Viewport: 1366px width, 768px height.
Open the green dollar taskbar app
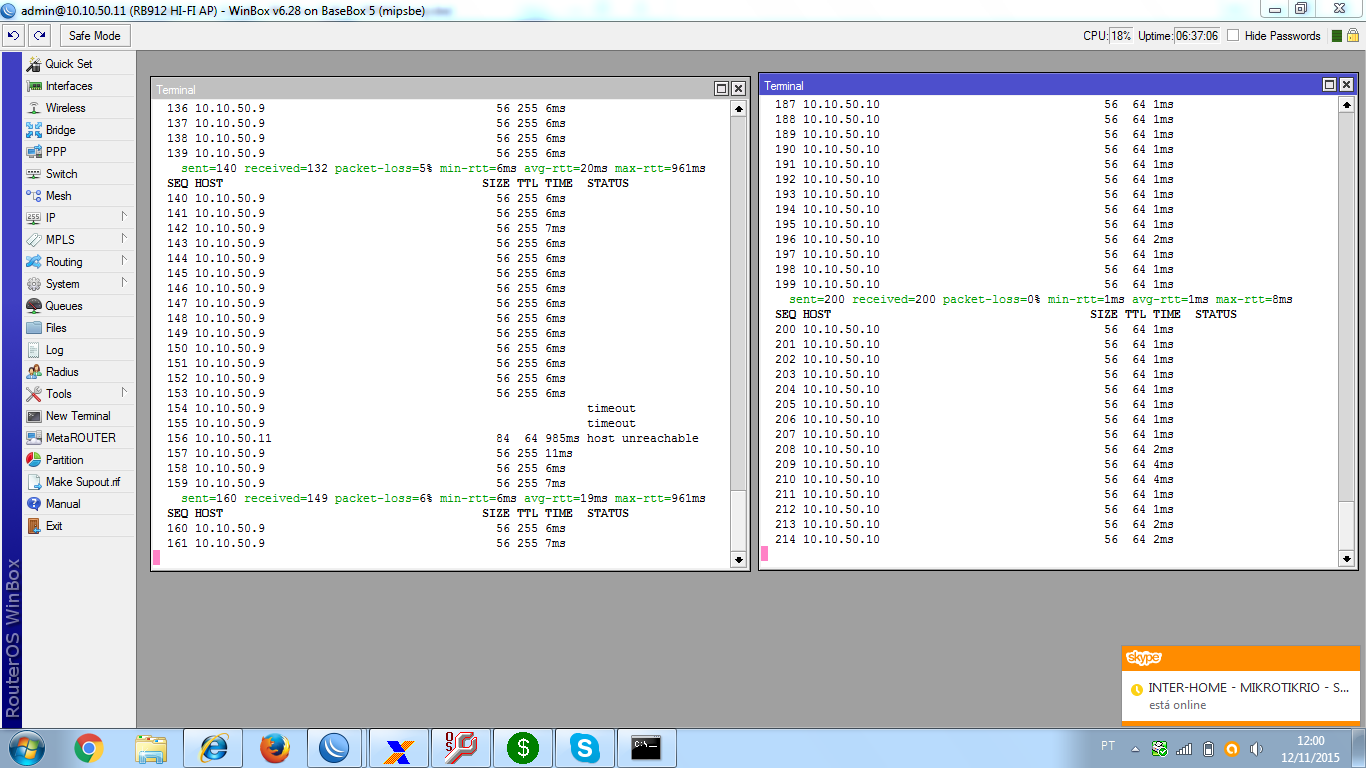(523, 748)
